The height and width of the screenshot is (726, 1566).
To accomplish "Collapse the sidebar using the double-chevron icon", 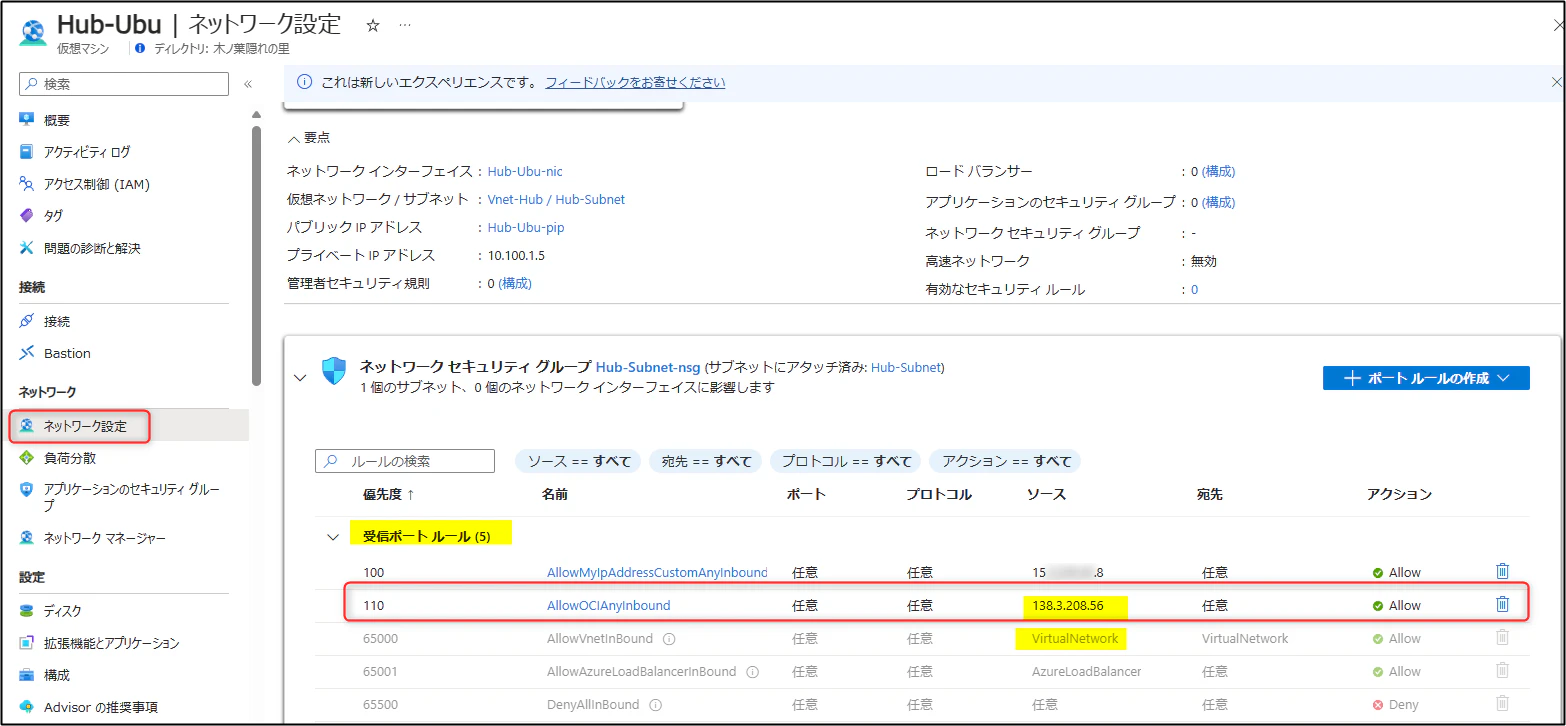I will (x=248, y=85).
